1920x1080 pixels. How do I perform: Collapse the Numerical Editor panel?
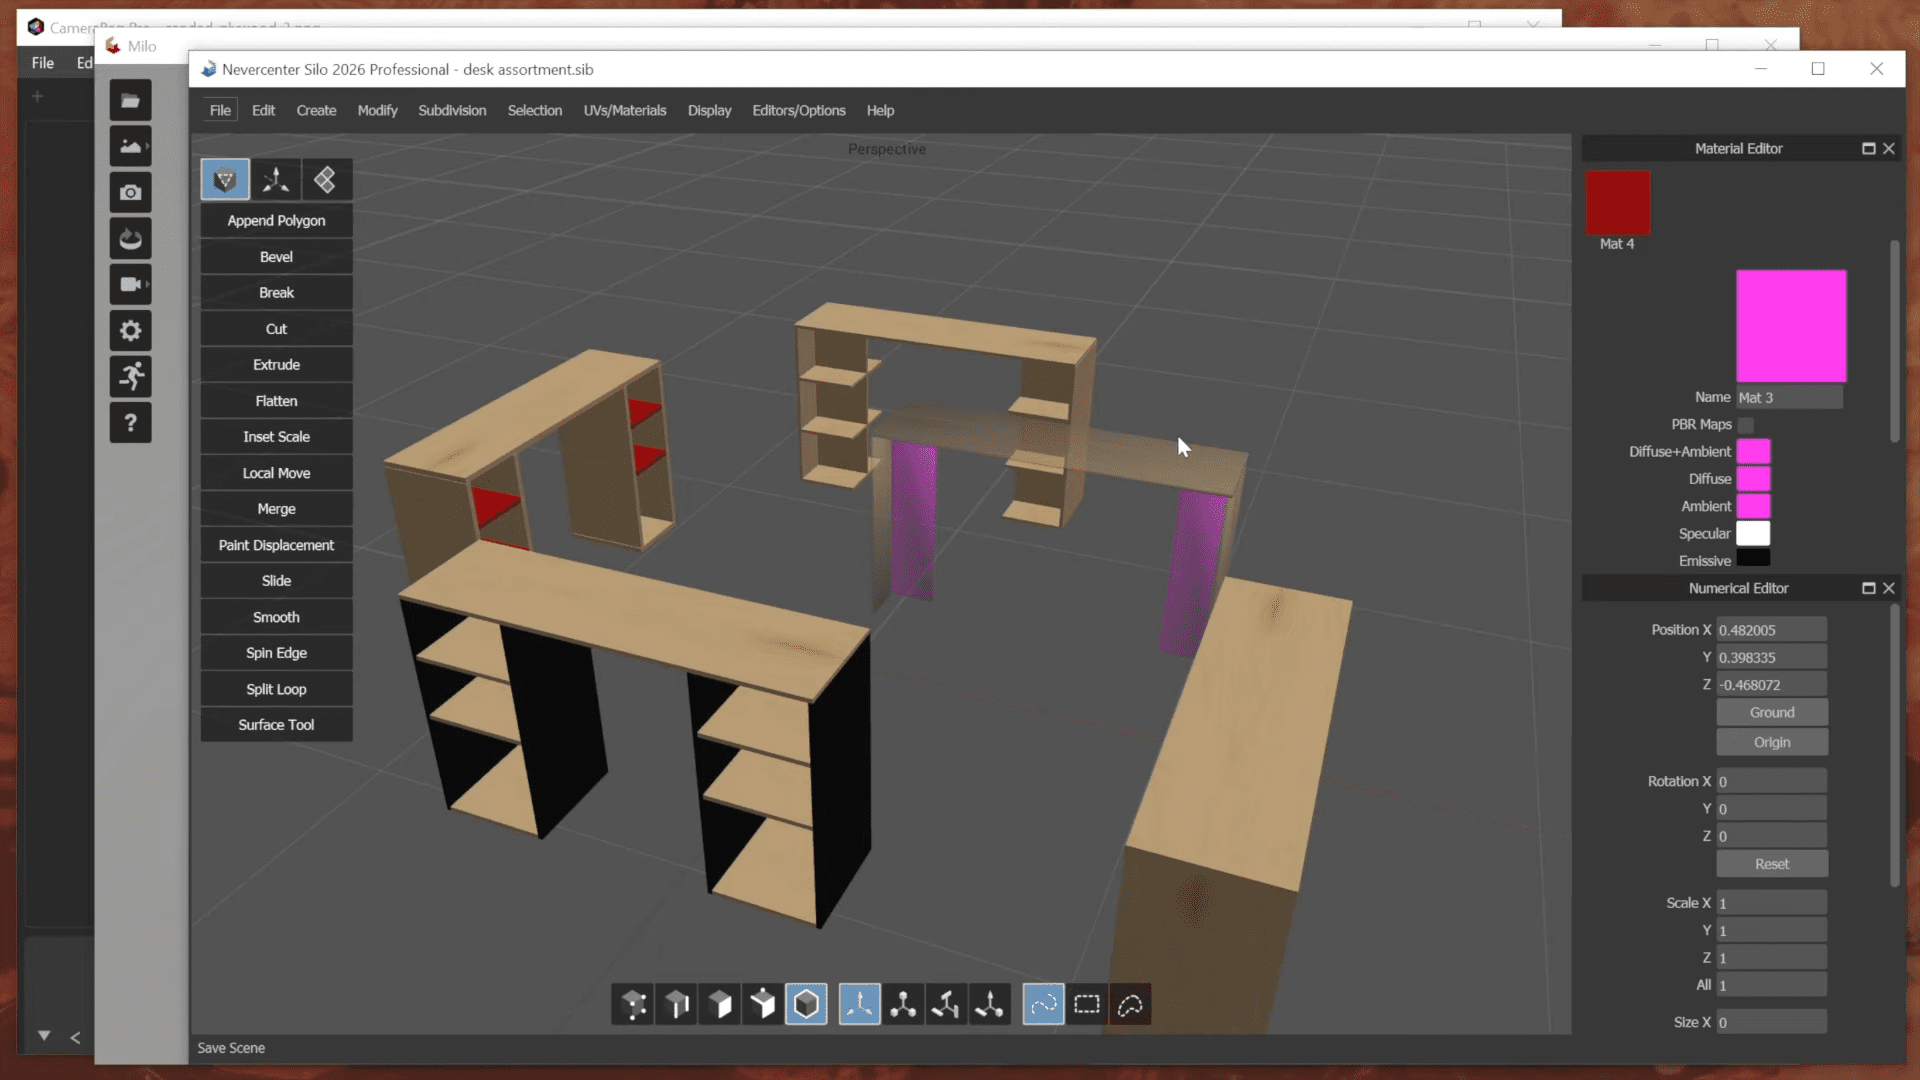[1868, 588]
